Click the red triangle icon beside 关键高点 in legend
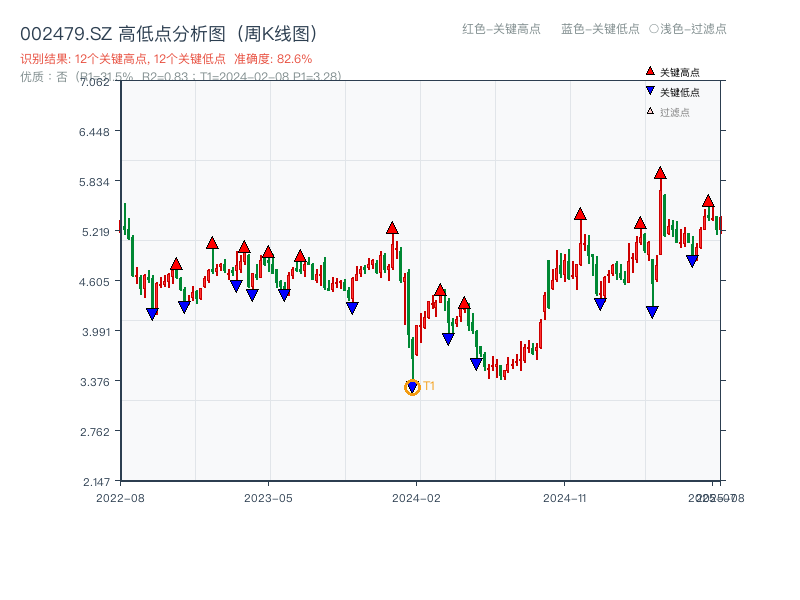The image size is (800, 600). [x=650, y=71]
